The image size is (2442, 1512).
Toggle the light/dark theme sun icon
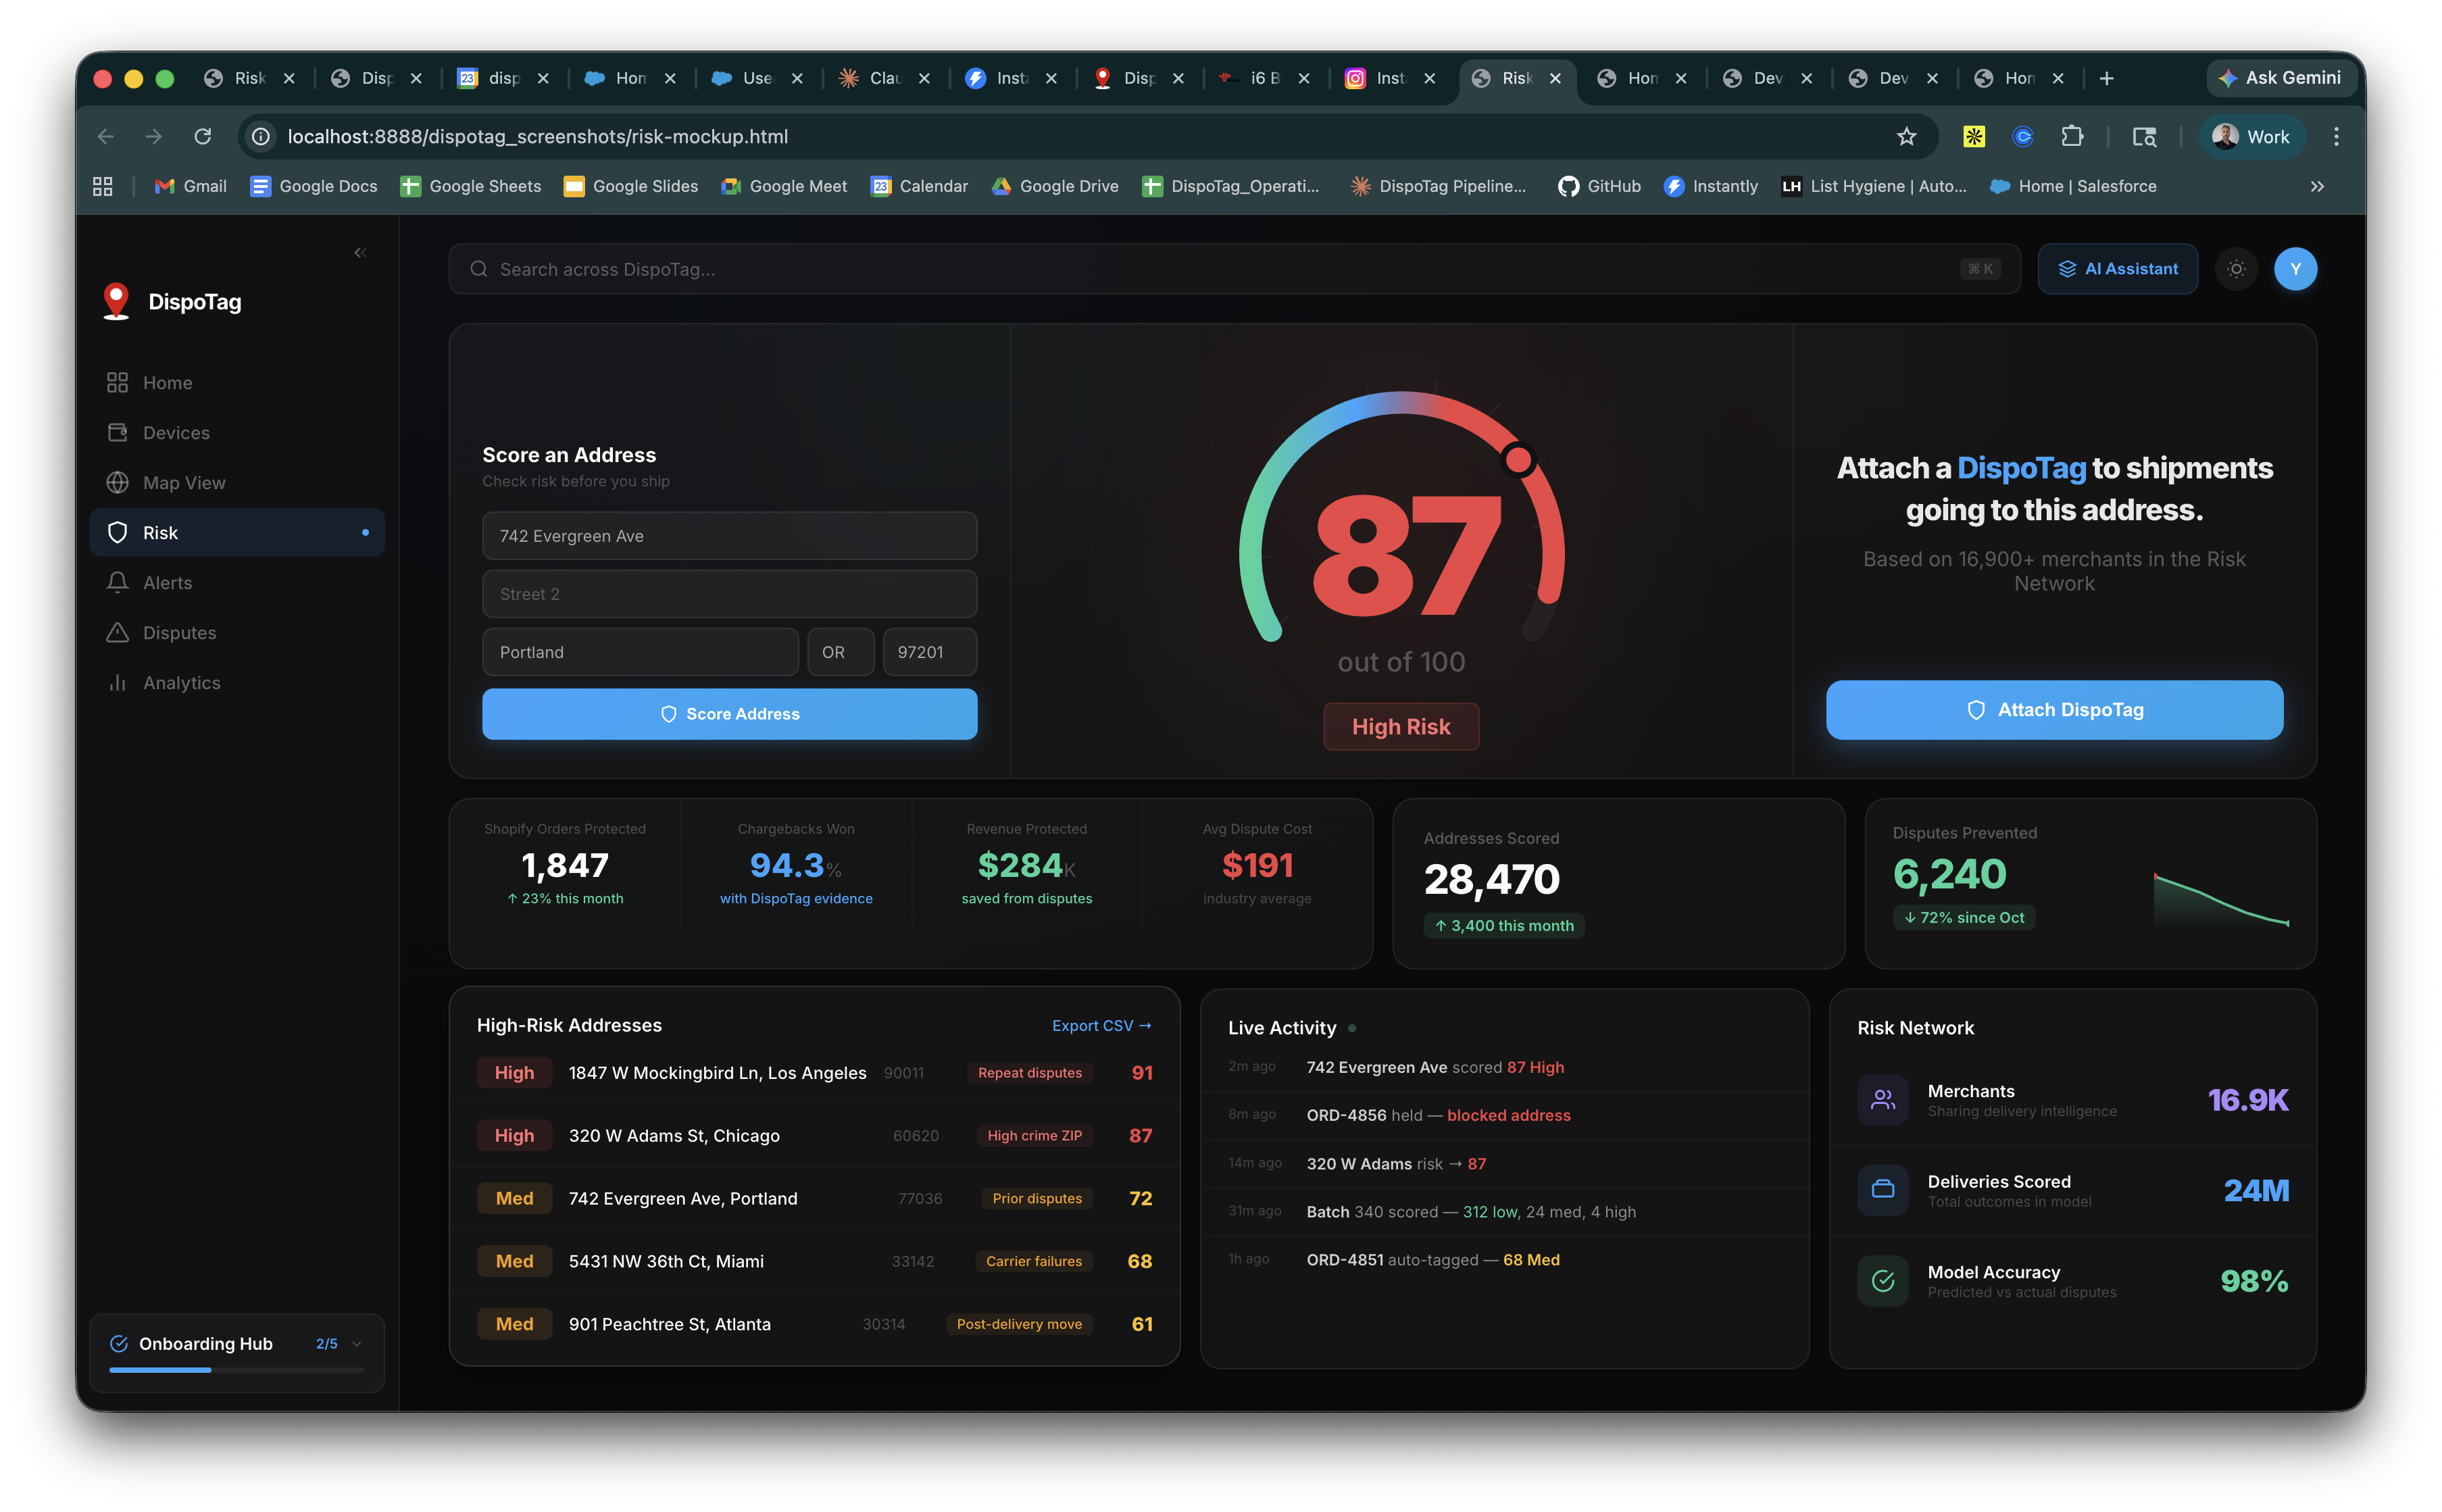[x=2236, y=269]
